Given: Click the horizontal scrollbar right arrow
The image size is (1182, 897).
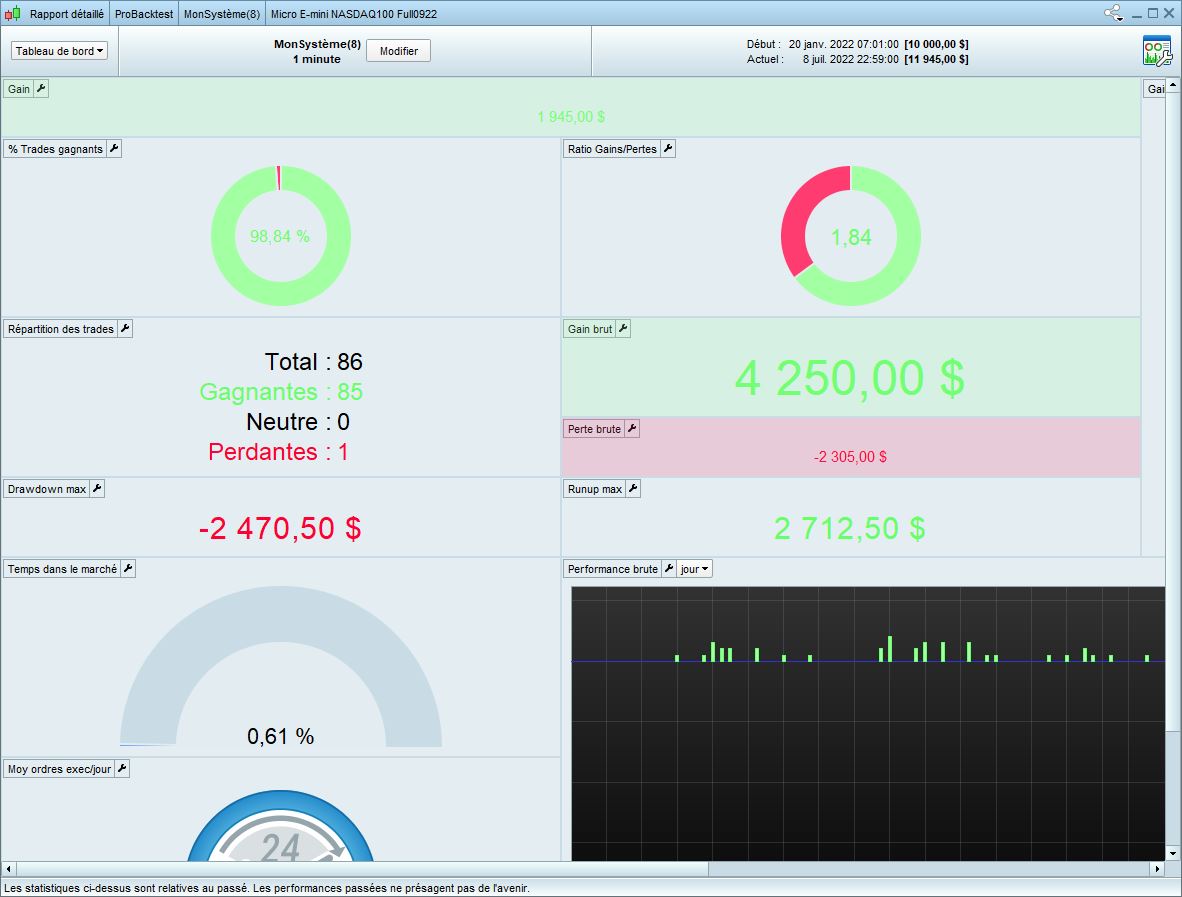Looking at the screenshot, I should tap(1157, 869).
